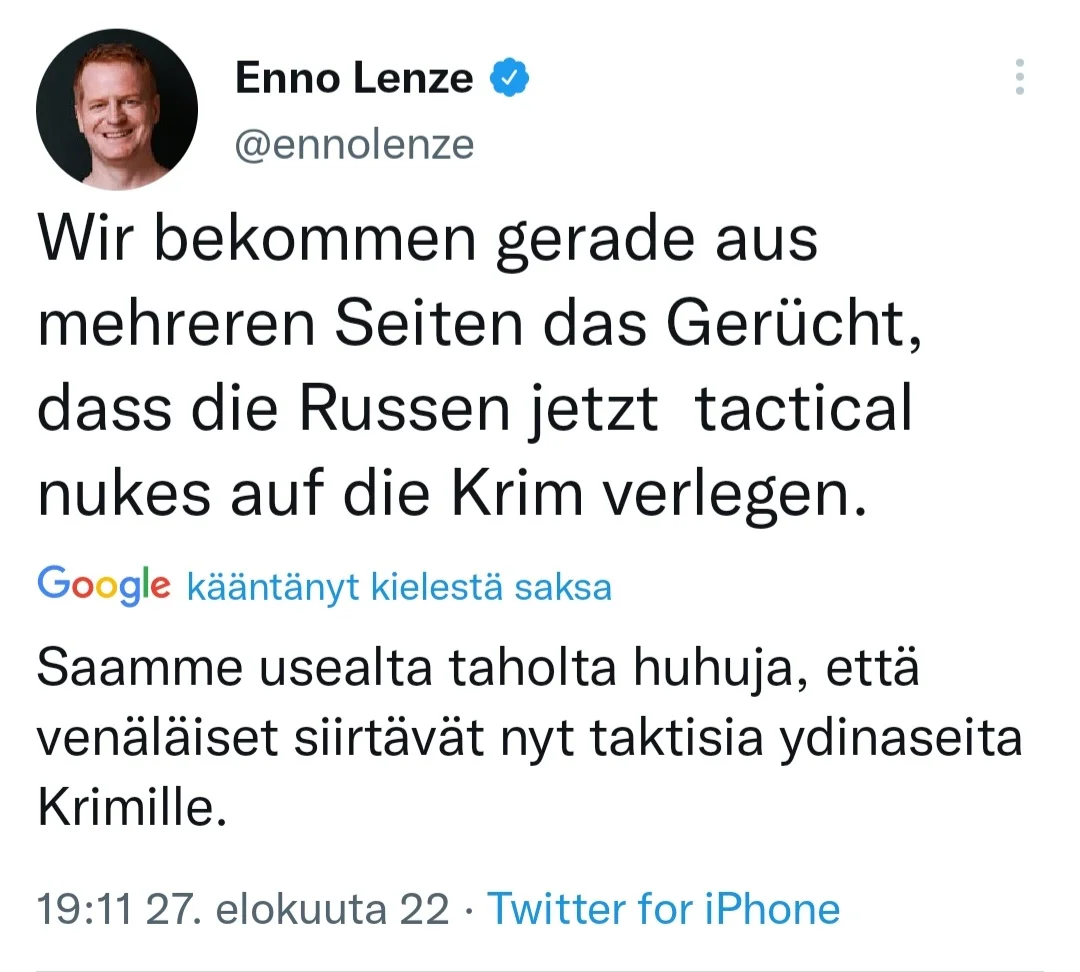Select the @ennolenze handle
The image size is (1080, 972).
(x=354, y=145)
